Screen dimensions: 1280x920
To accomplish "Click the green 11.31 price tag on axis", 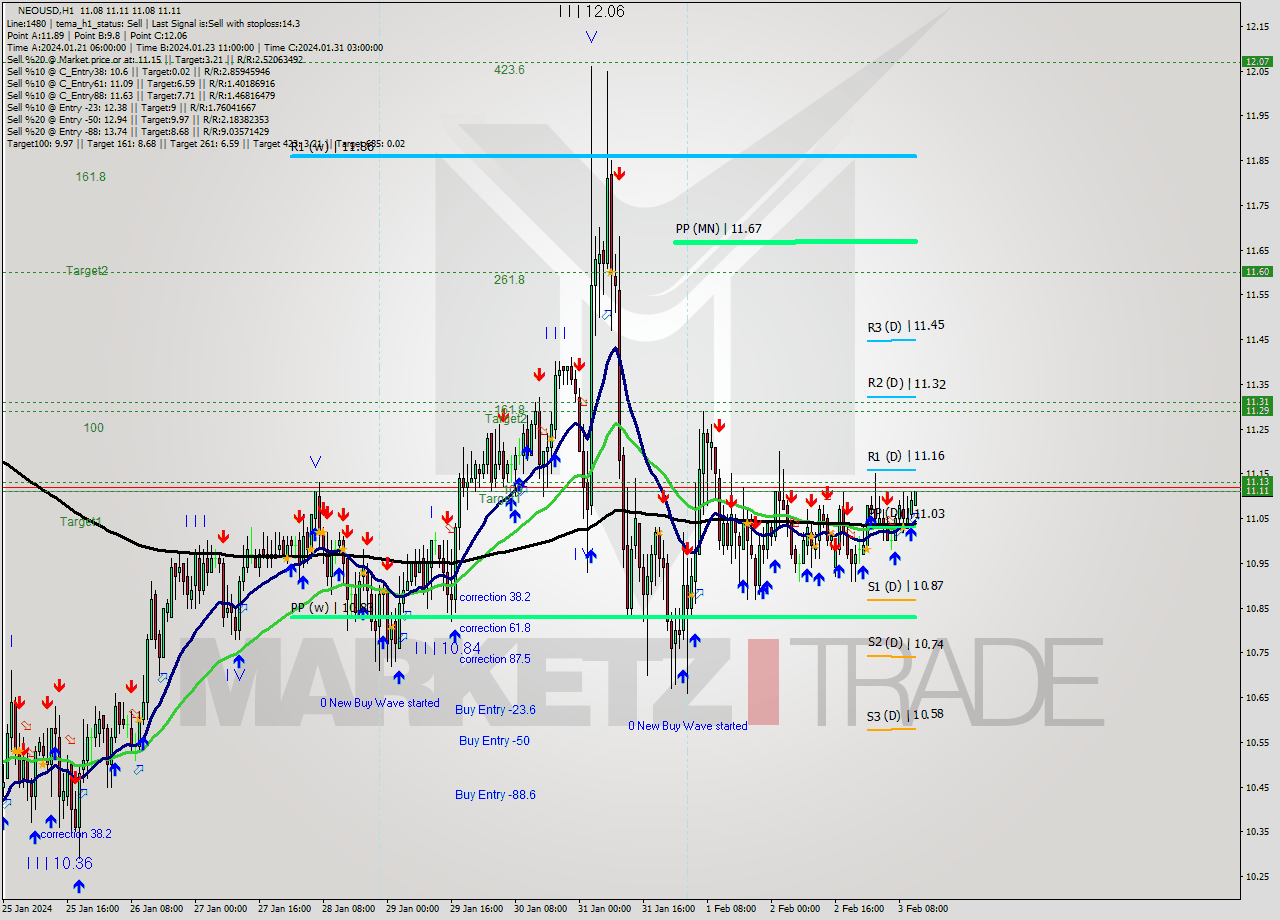I will tap(1257, 401).
